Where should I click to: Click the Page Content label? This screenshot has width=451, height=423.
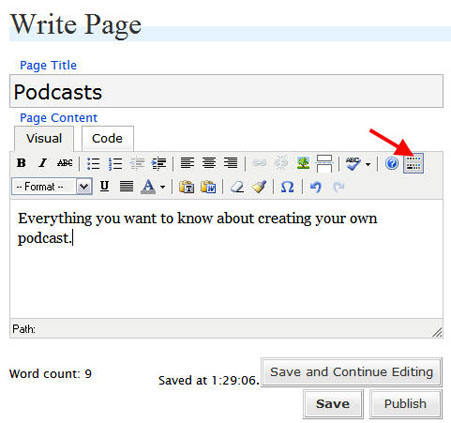click(59, 118)
